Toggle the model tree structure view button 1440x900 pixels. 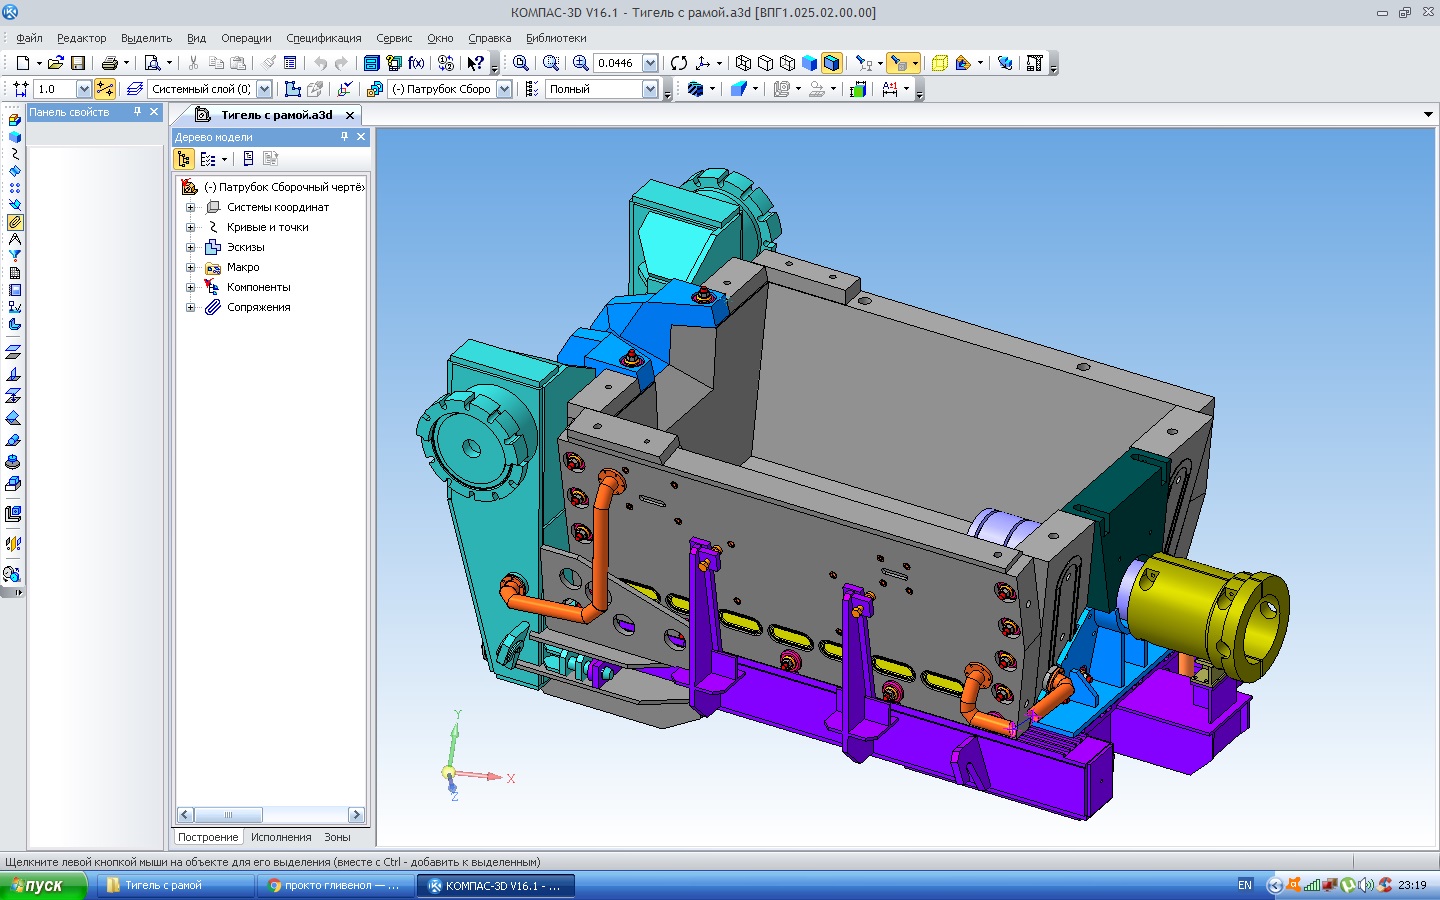184,159
